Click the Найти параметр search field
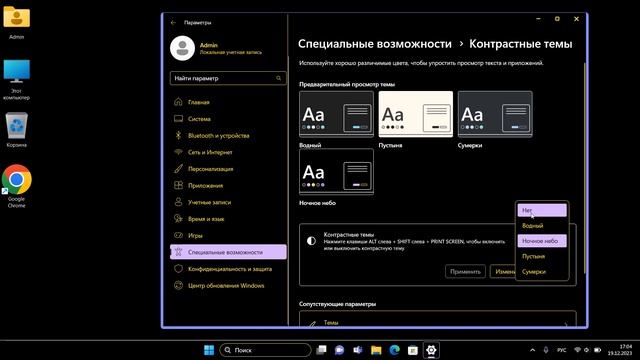640x360 pixels. [x=228, y=78]
